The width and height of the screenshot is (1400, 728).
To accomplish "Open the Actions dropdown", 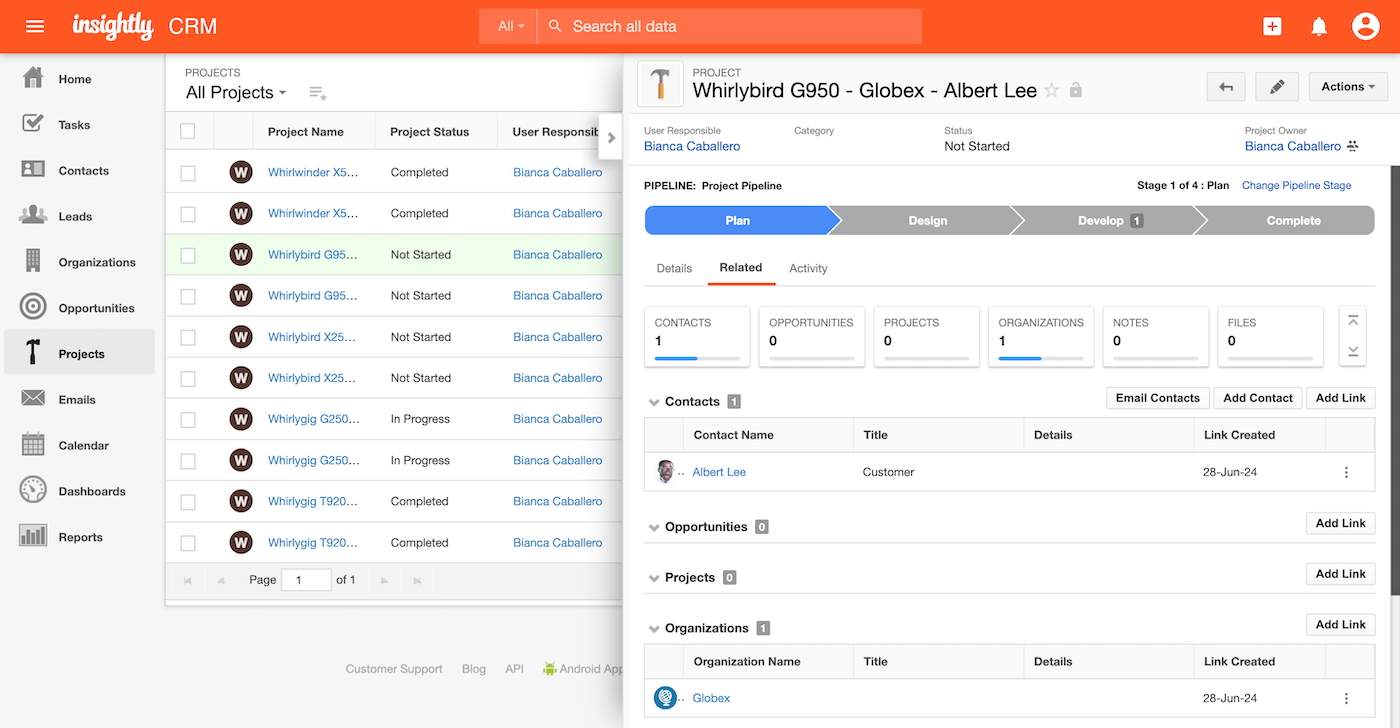I will click(1347, 87).
